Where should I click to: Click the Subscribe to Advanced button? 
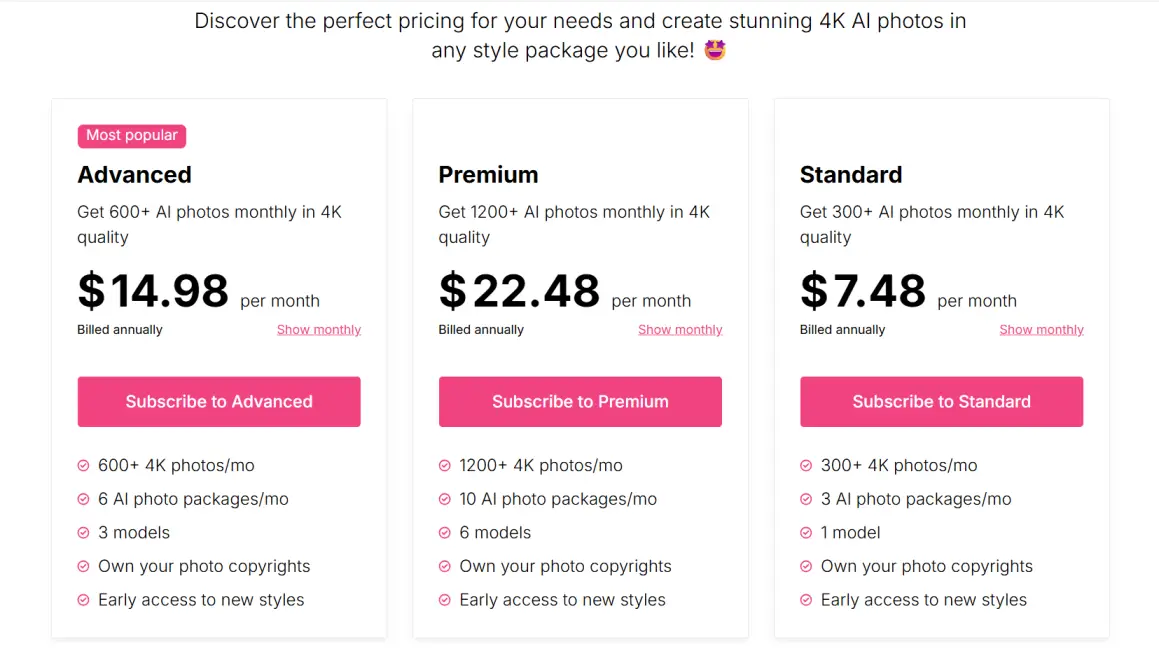click(x=219, y=401)
